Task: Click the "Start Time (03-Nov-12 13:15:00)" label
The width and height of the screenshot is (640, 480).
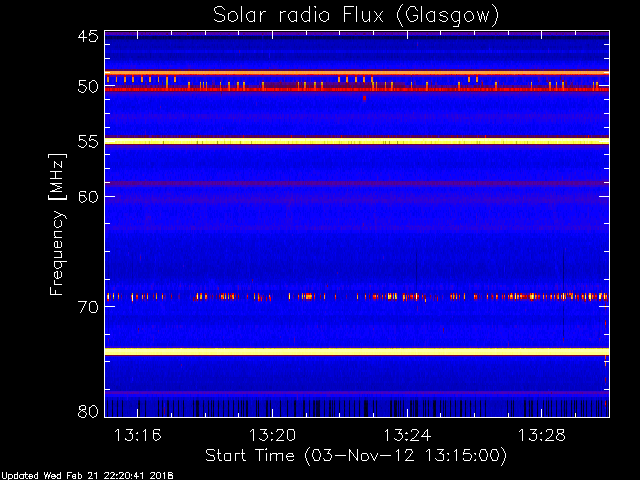Action: [356, 455]
